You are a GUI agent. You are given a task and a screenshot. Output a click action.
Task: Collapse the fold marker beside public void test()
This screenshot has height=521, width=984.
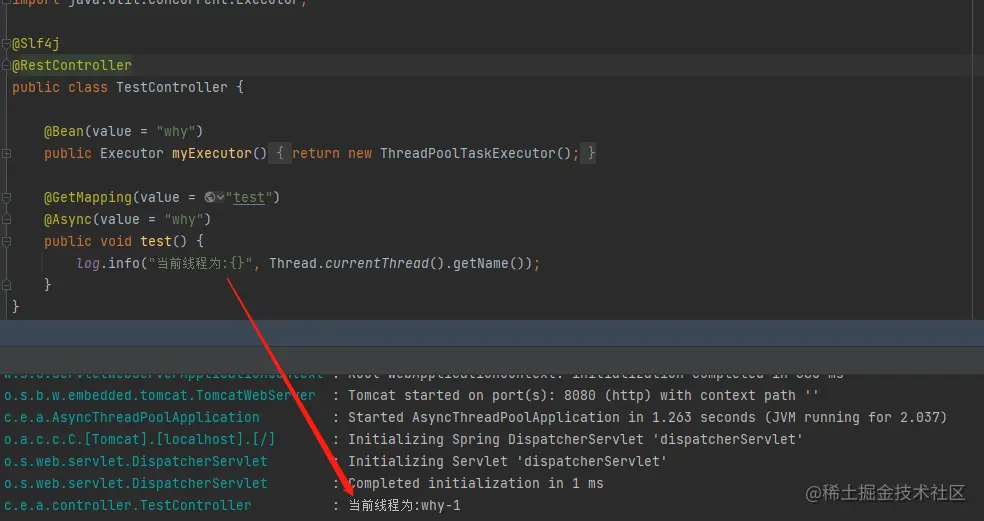6,241
